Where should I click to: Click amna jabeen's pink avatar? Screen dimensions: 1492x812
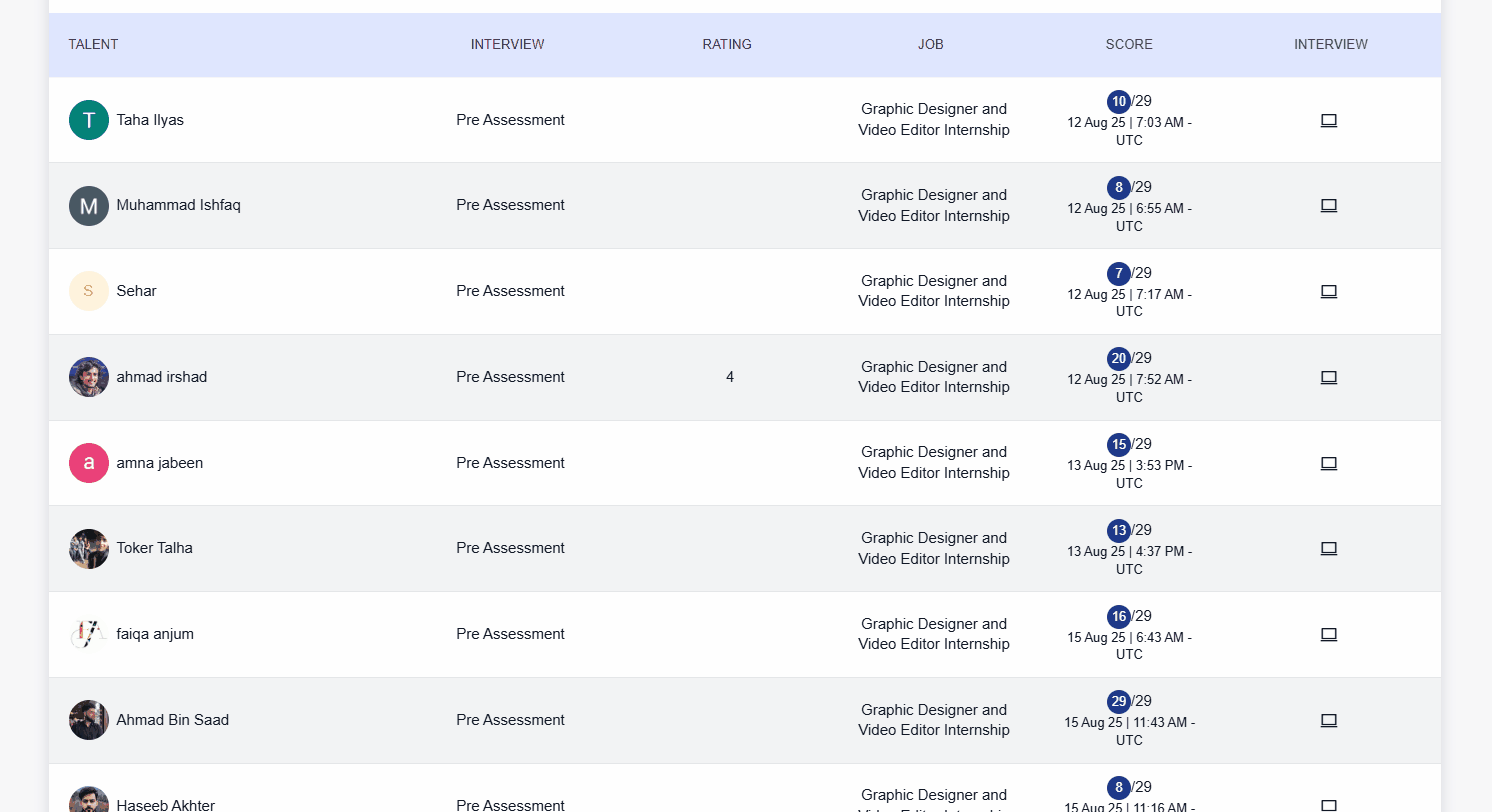89,463
